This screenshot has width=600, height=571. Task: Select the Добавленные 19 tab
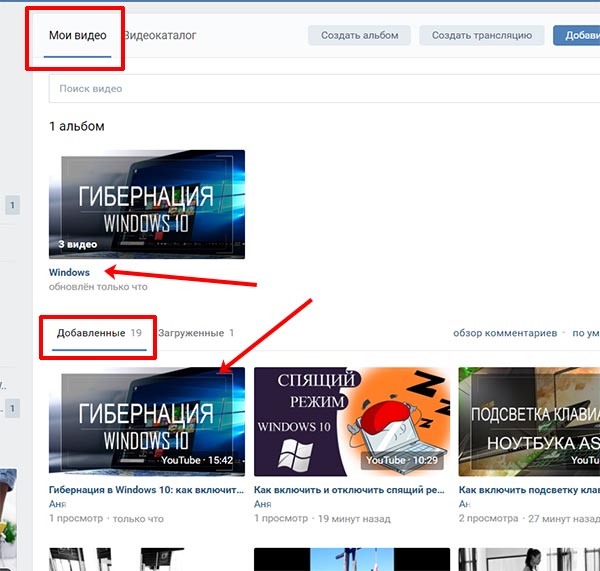tap(99, 333)
